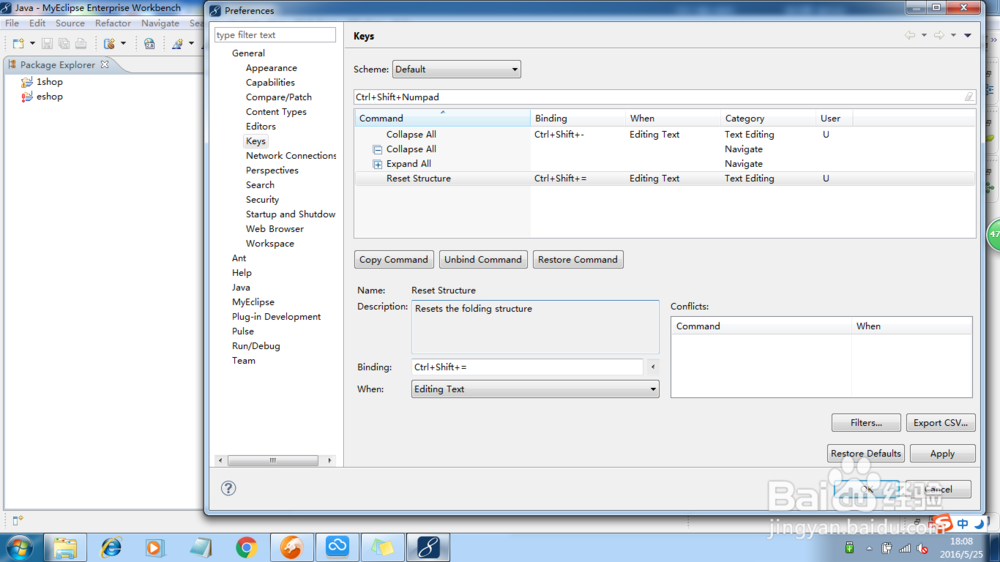
Task: Click the Filters... button
Action: [866, 423]
